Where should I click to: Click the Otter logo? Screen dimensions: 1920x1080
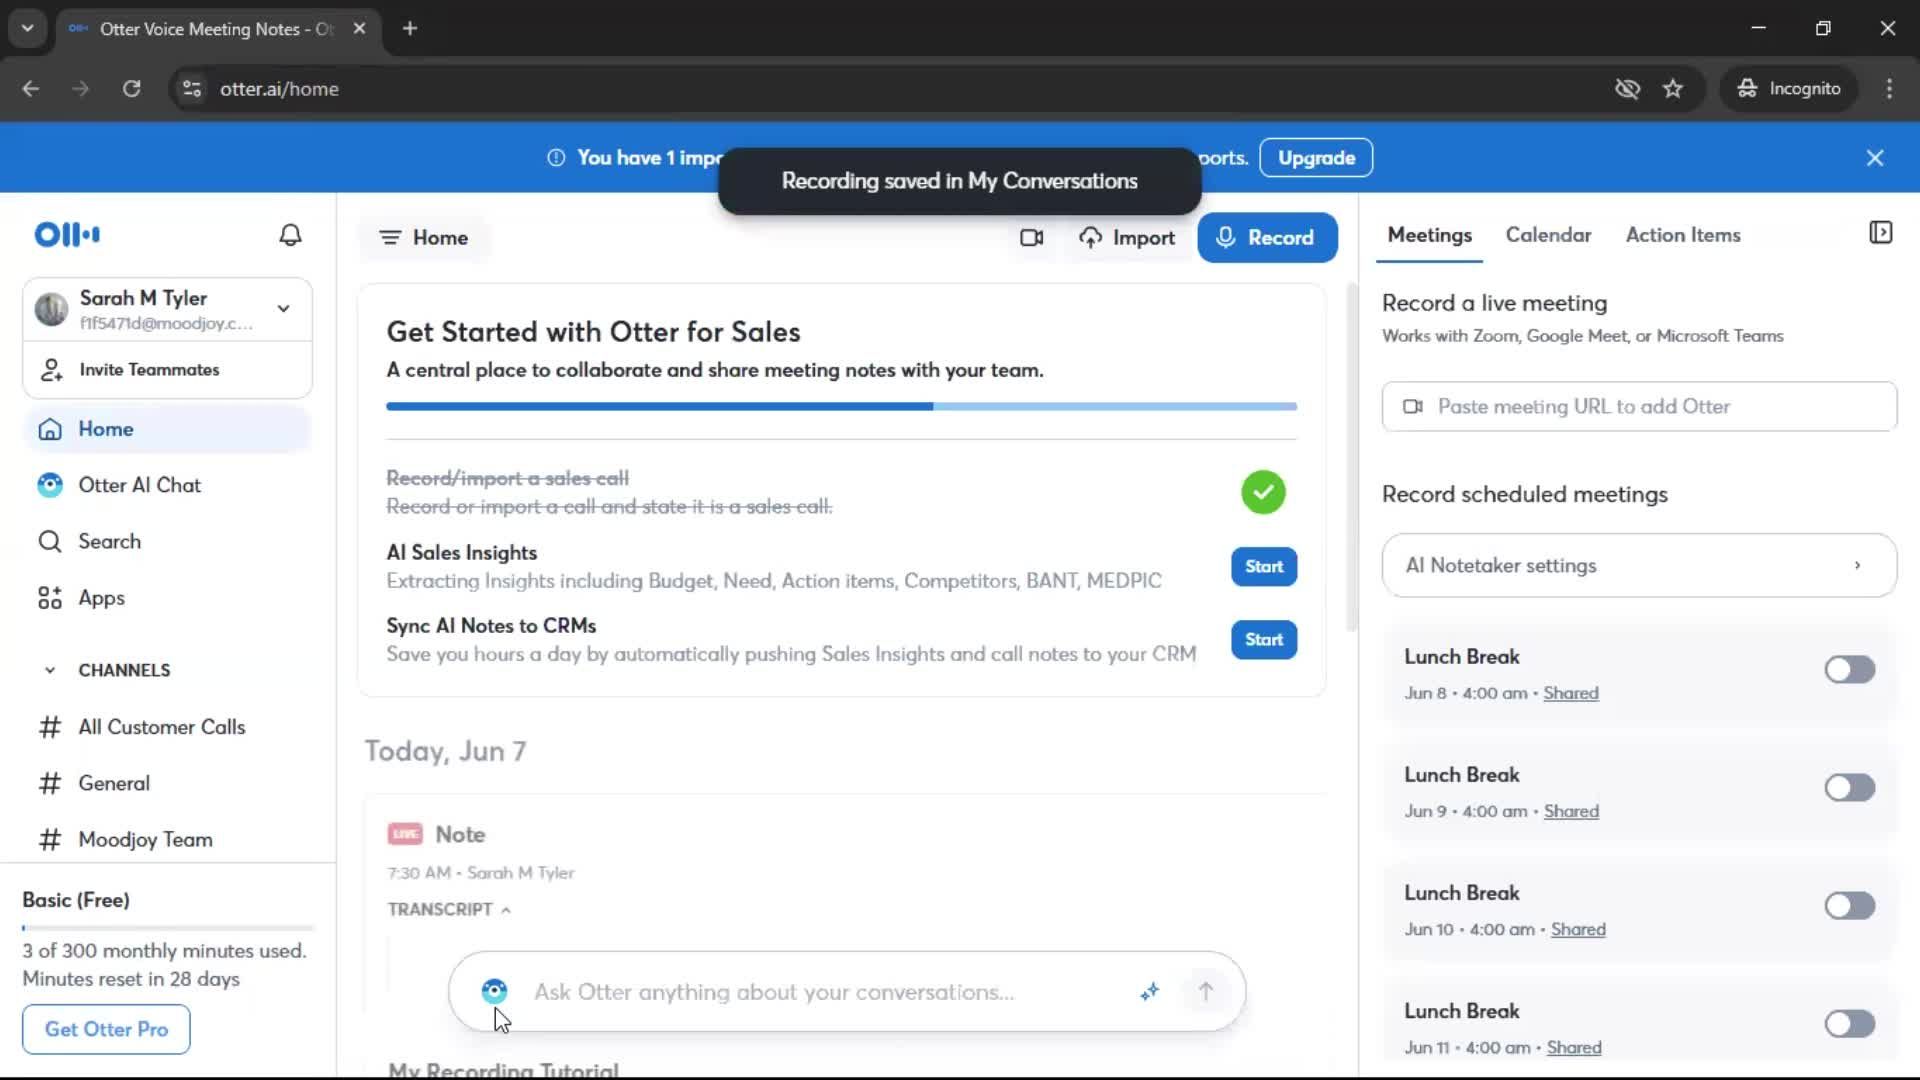tap(67, 235)
